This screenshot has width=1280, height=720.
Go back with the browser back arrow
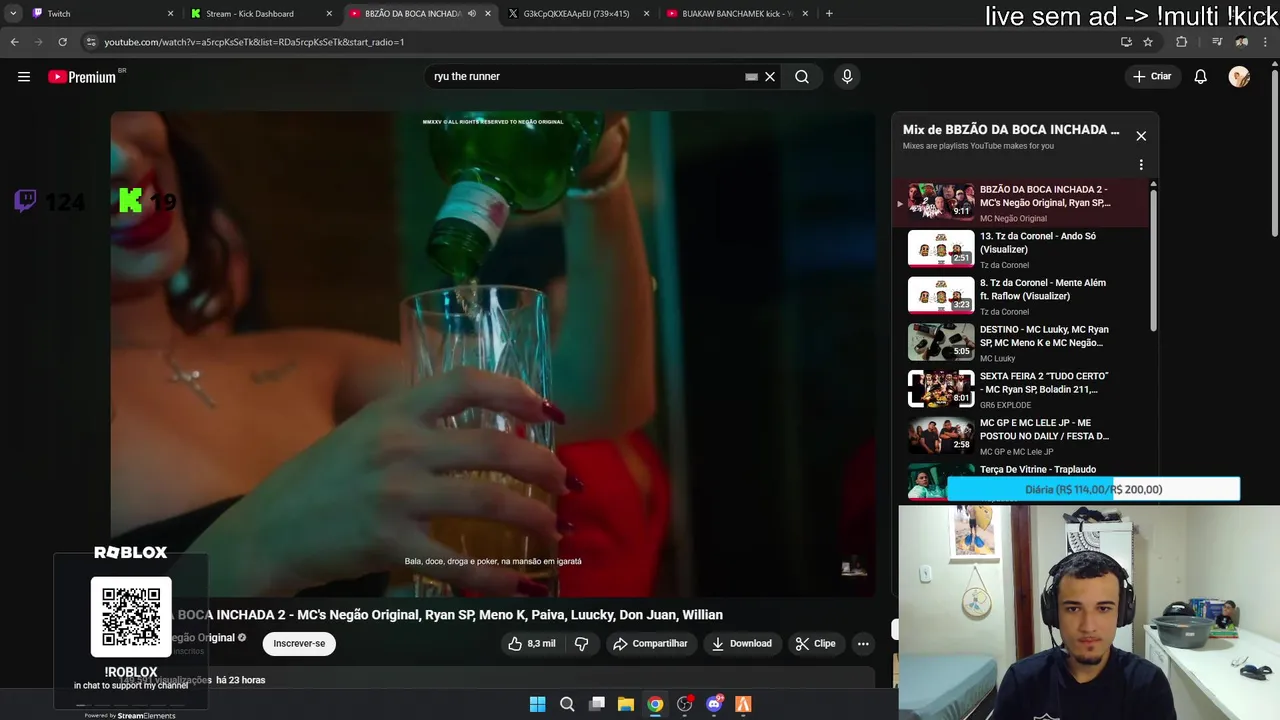pyautogui.click(x=14, y=42)
